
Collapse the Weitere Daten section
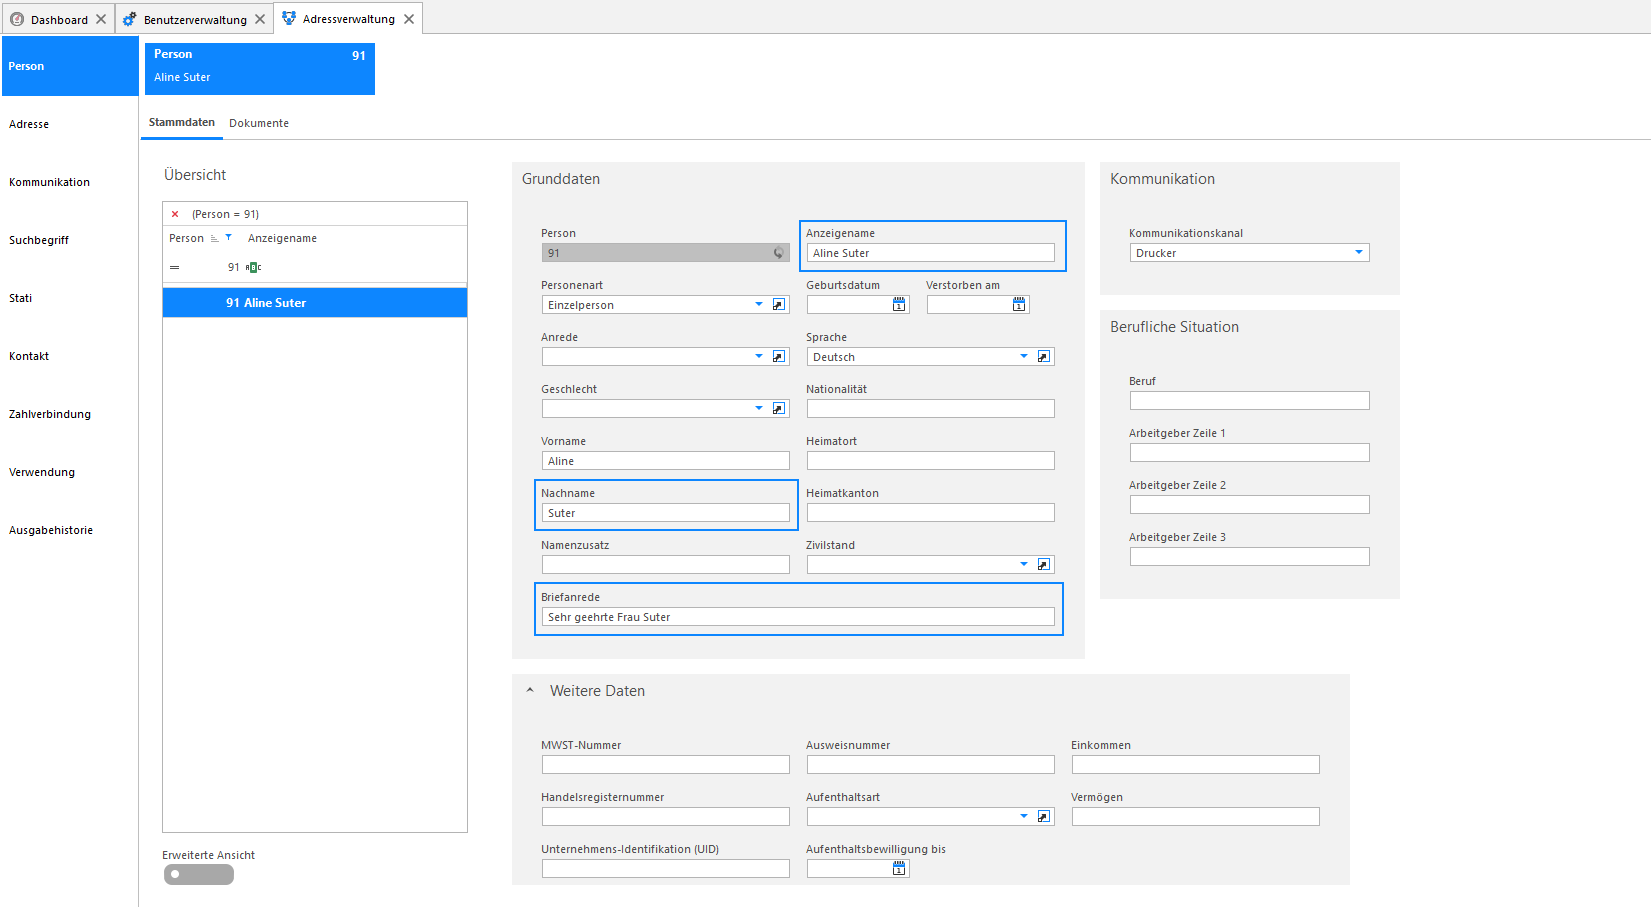530,691
